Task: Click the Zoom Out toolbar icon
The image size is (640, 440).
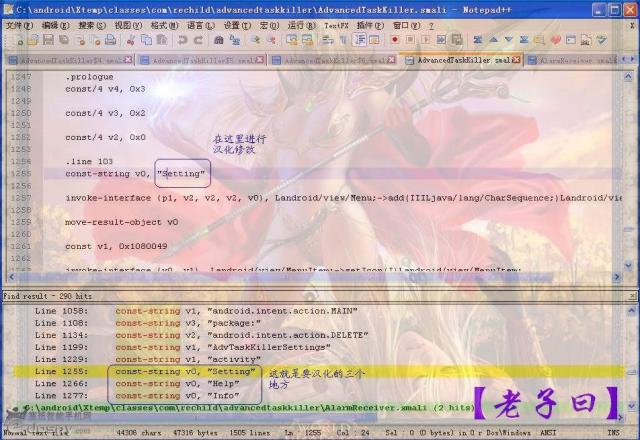Action: pyautogui.click(x=271, y=40)
